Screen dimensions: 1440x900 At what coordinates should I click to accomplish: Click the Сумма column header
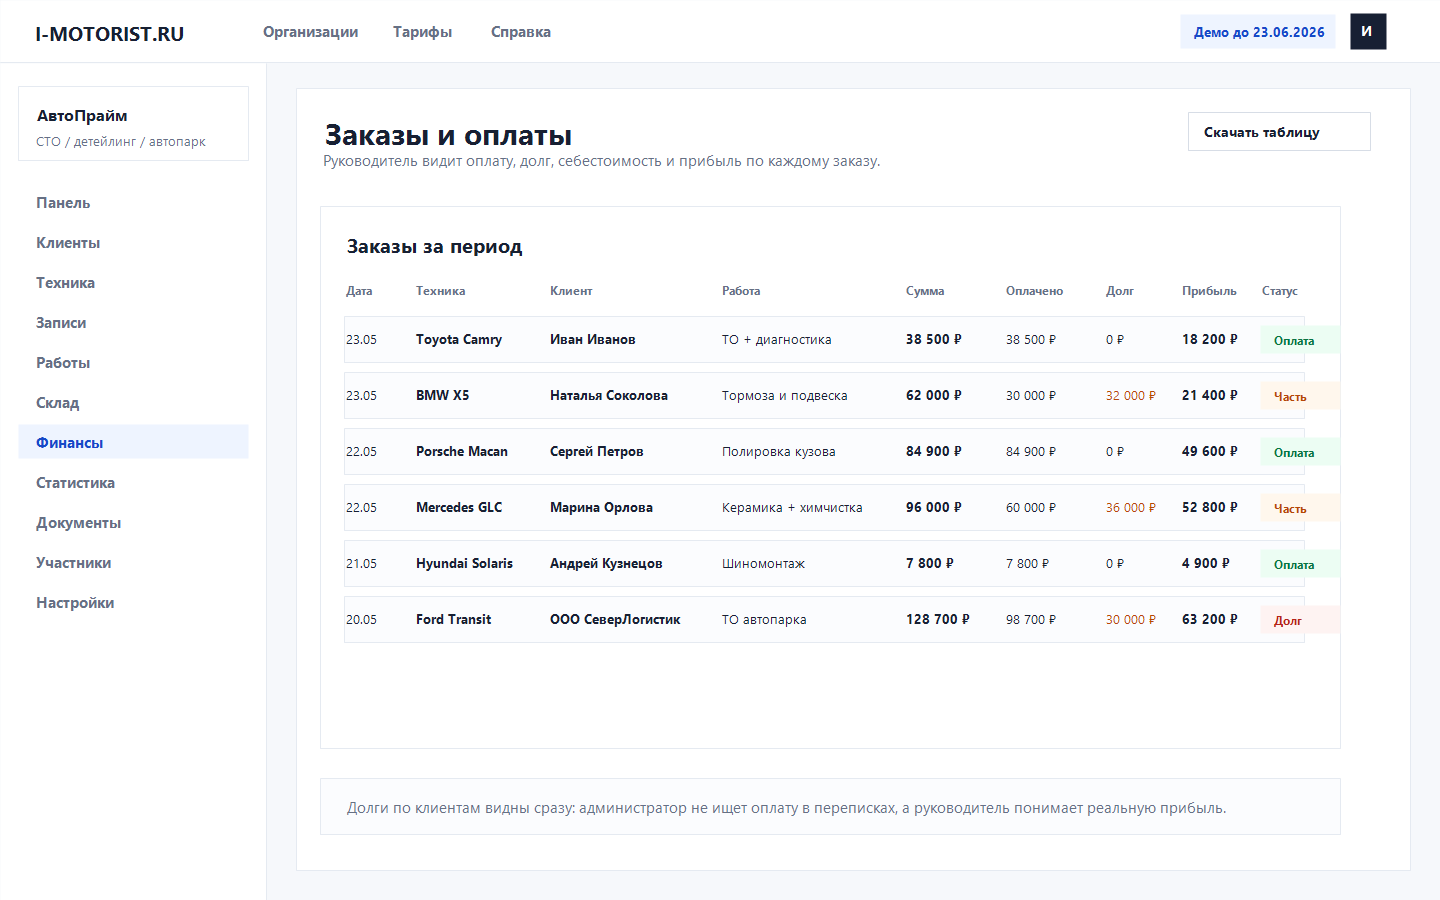[x=925, y=291]
